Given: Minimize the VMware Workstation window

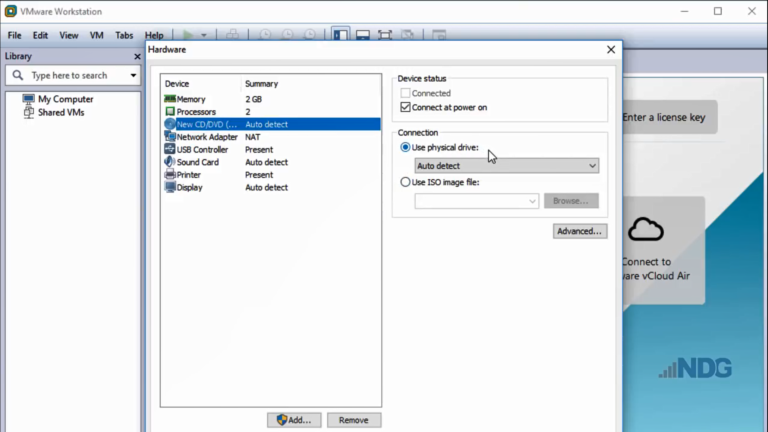Looking at the screenshot, I should pos(684,11).
